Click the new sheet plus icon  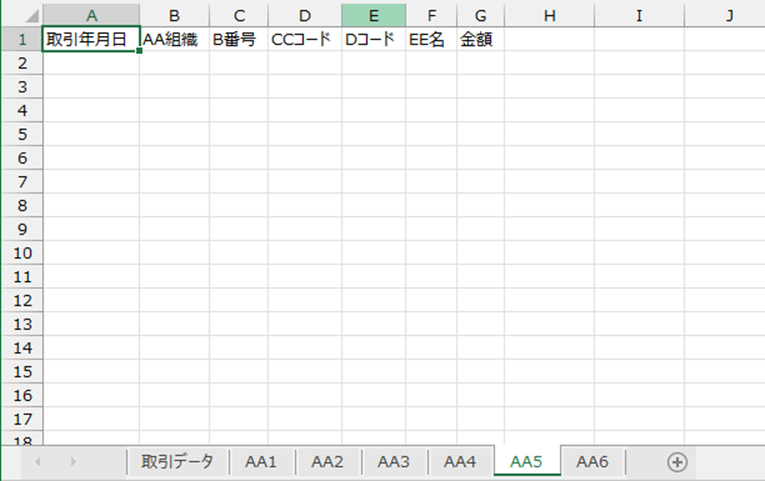pyautogui.click(x=677, y=462)
